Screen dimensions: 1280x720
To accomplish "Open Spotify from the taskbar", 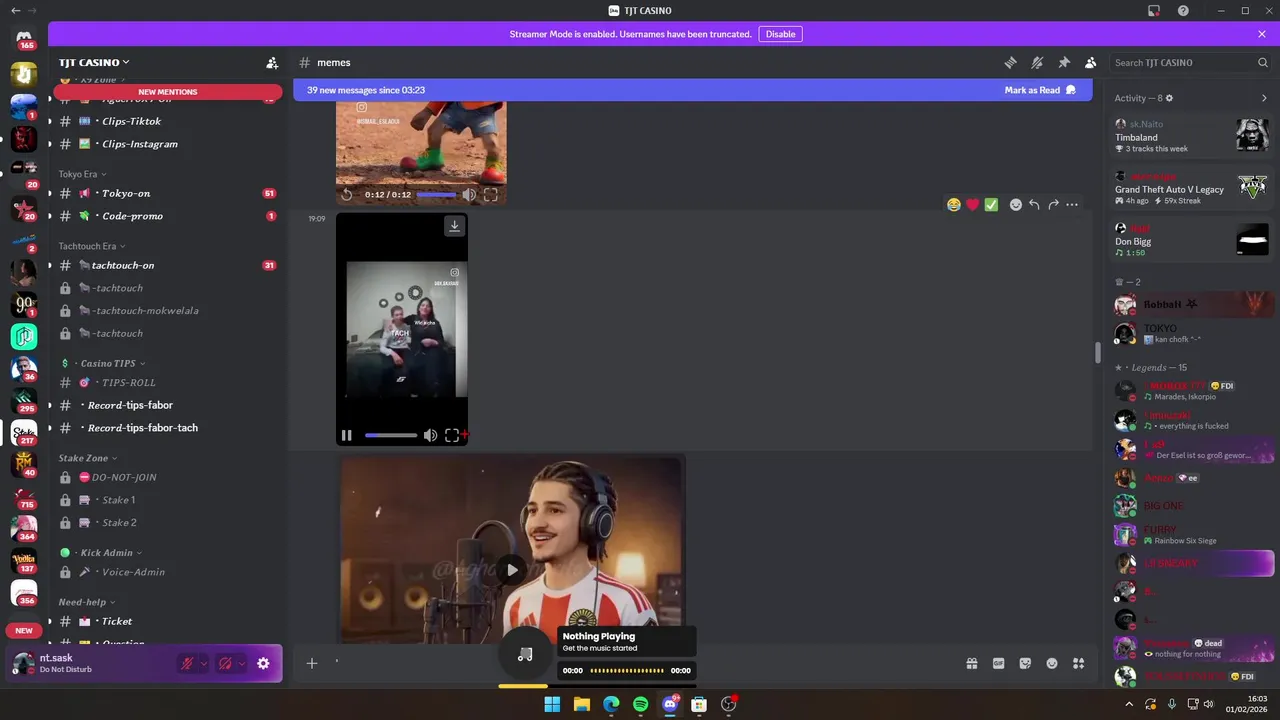I will pos(640,704).
